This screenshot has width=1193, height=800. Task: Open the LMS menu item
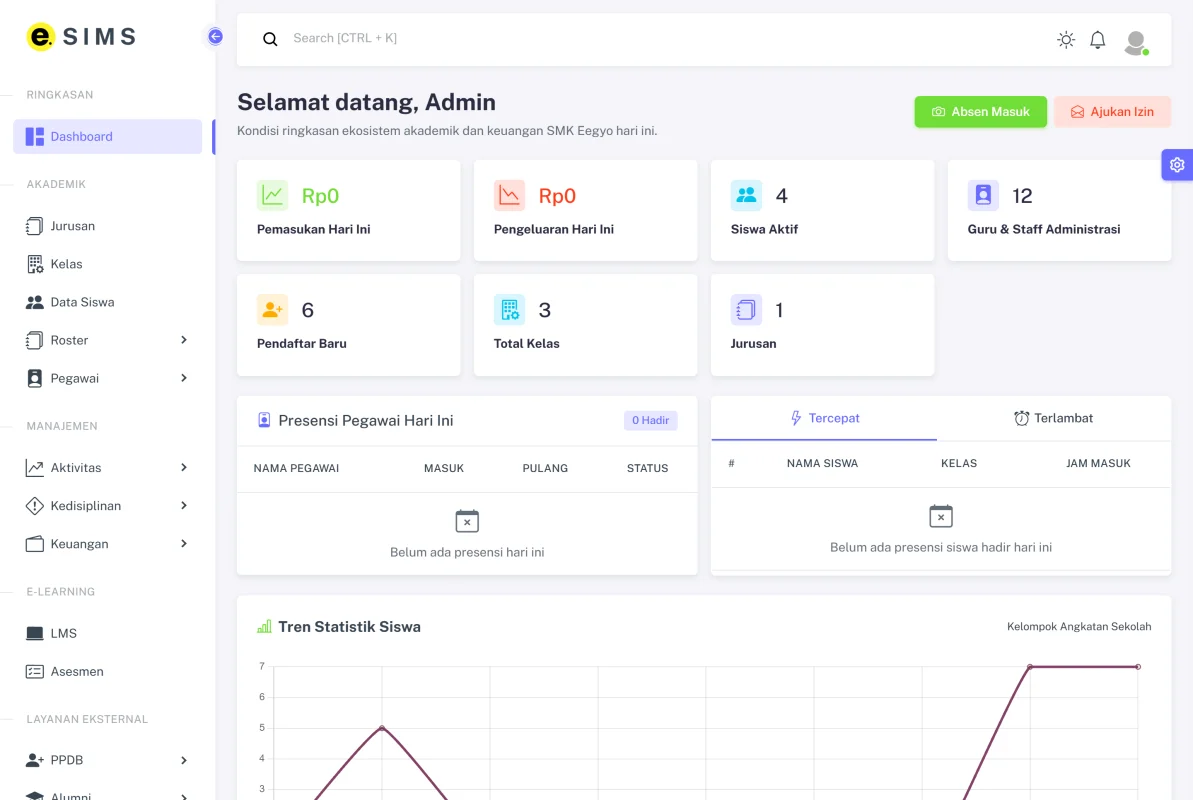107,633
